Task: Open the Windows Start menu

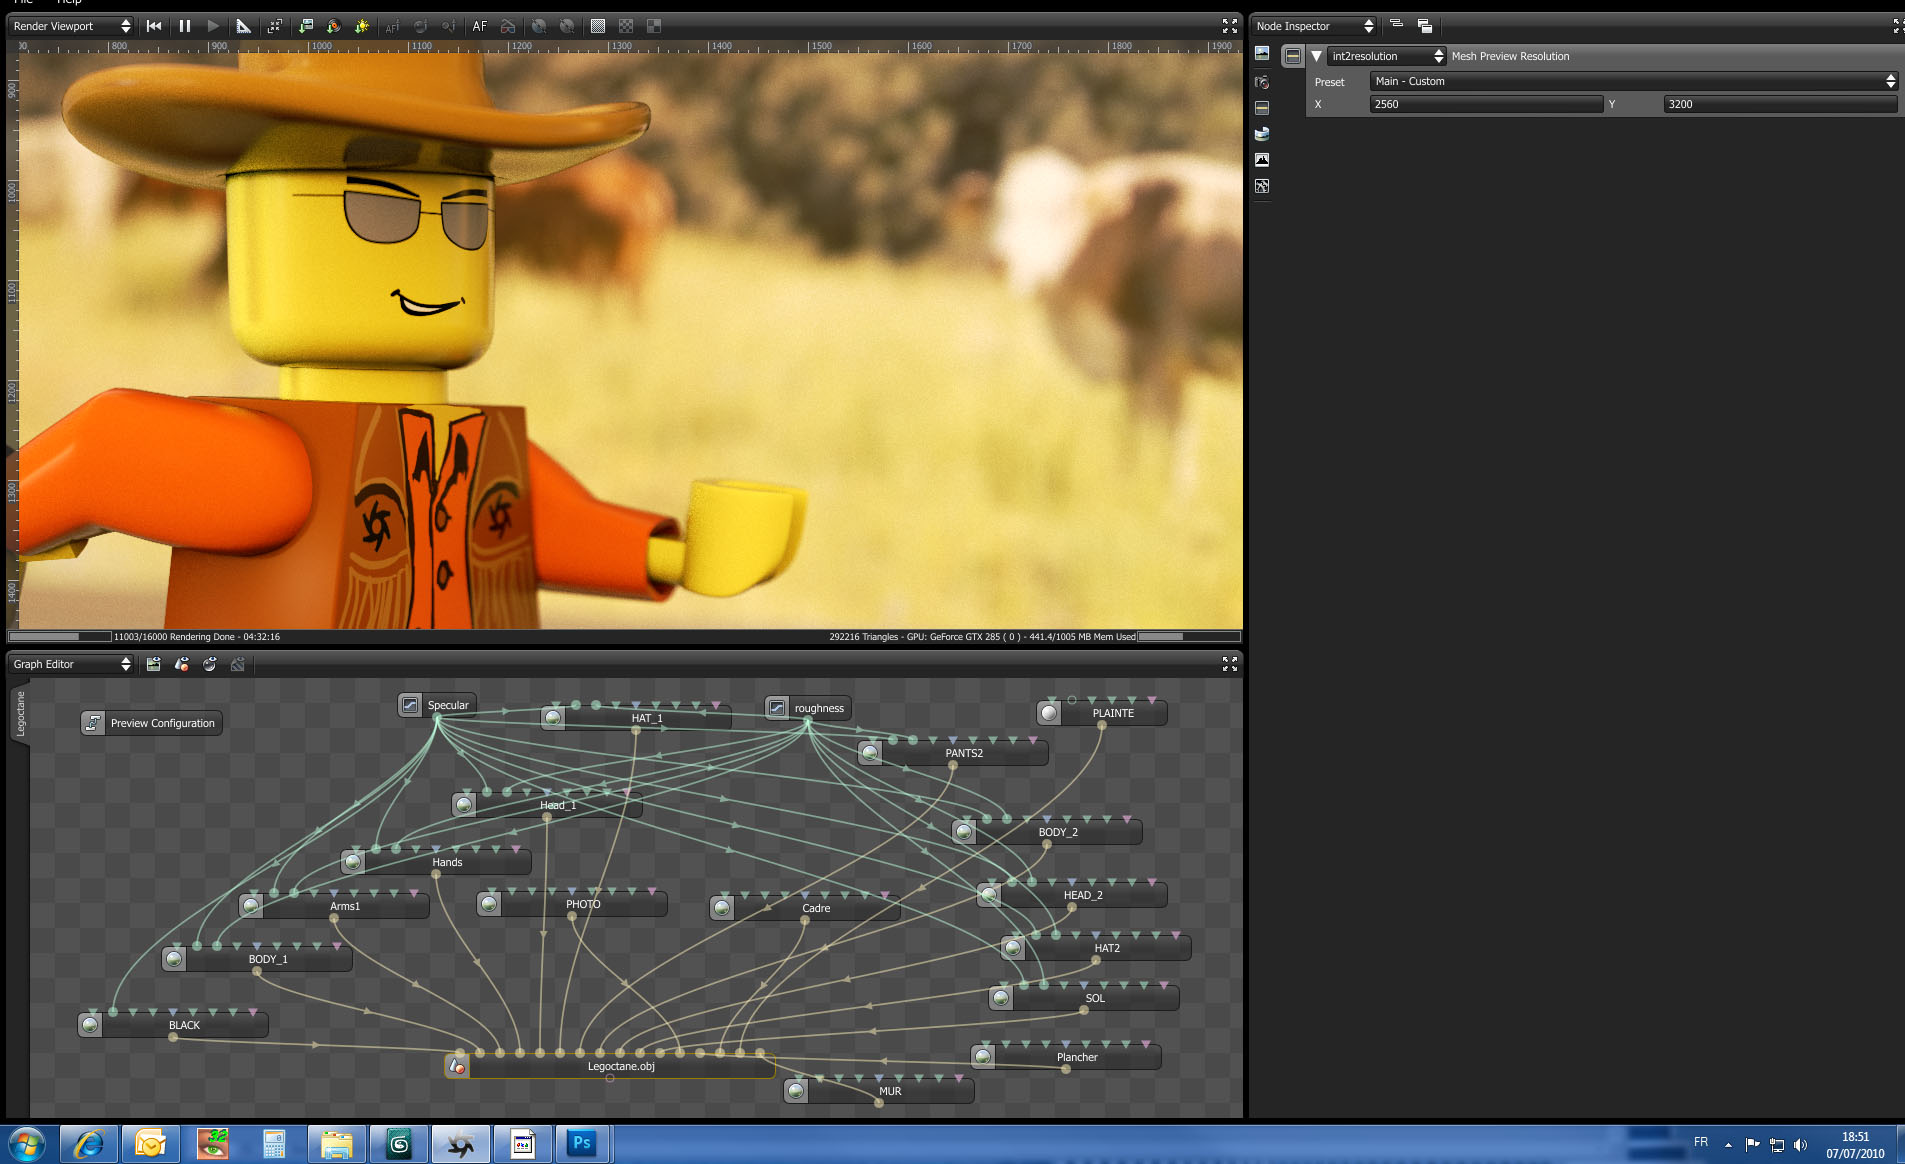Action: (26, 1144)
